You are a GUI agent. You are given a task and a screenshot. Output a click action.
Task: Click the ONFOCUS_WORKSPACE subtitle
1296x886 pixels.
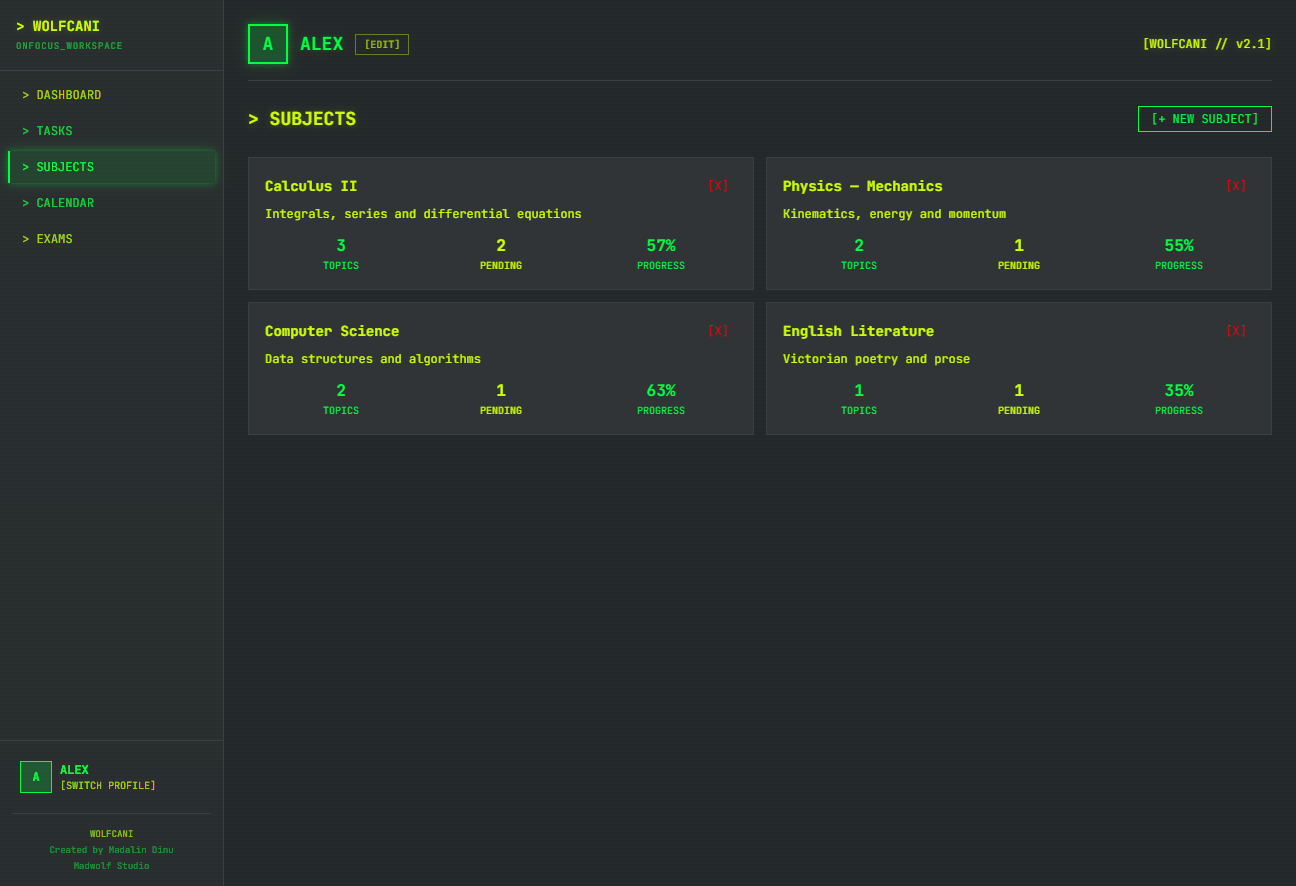click(69, 46)
